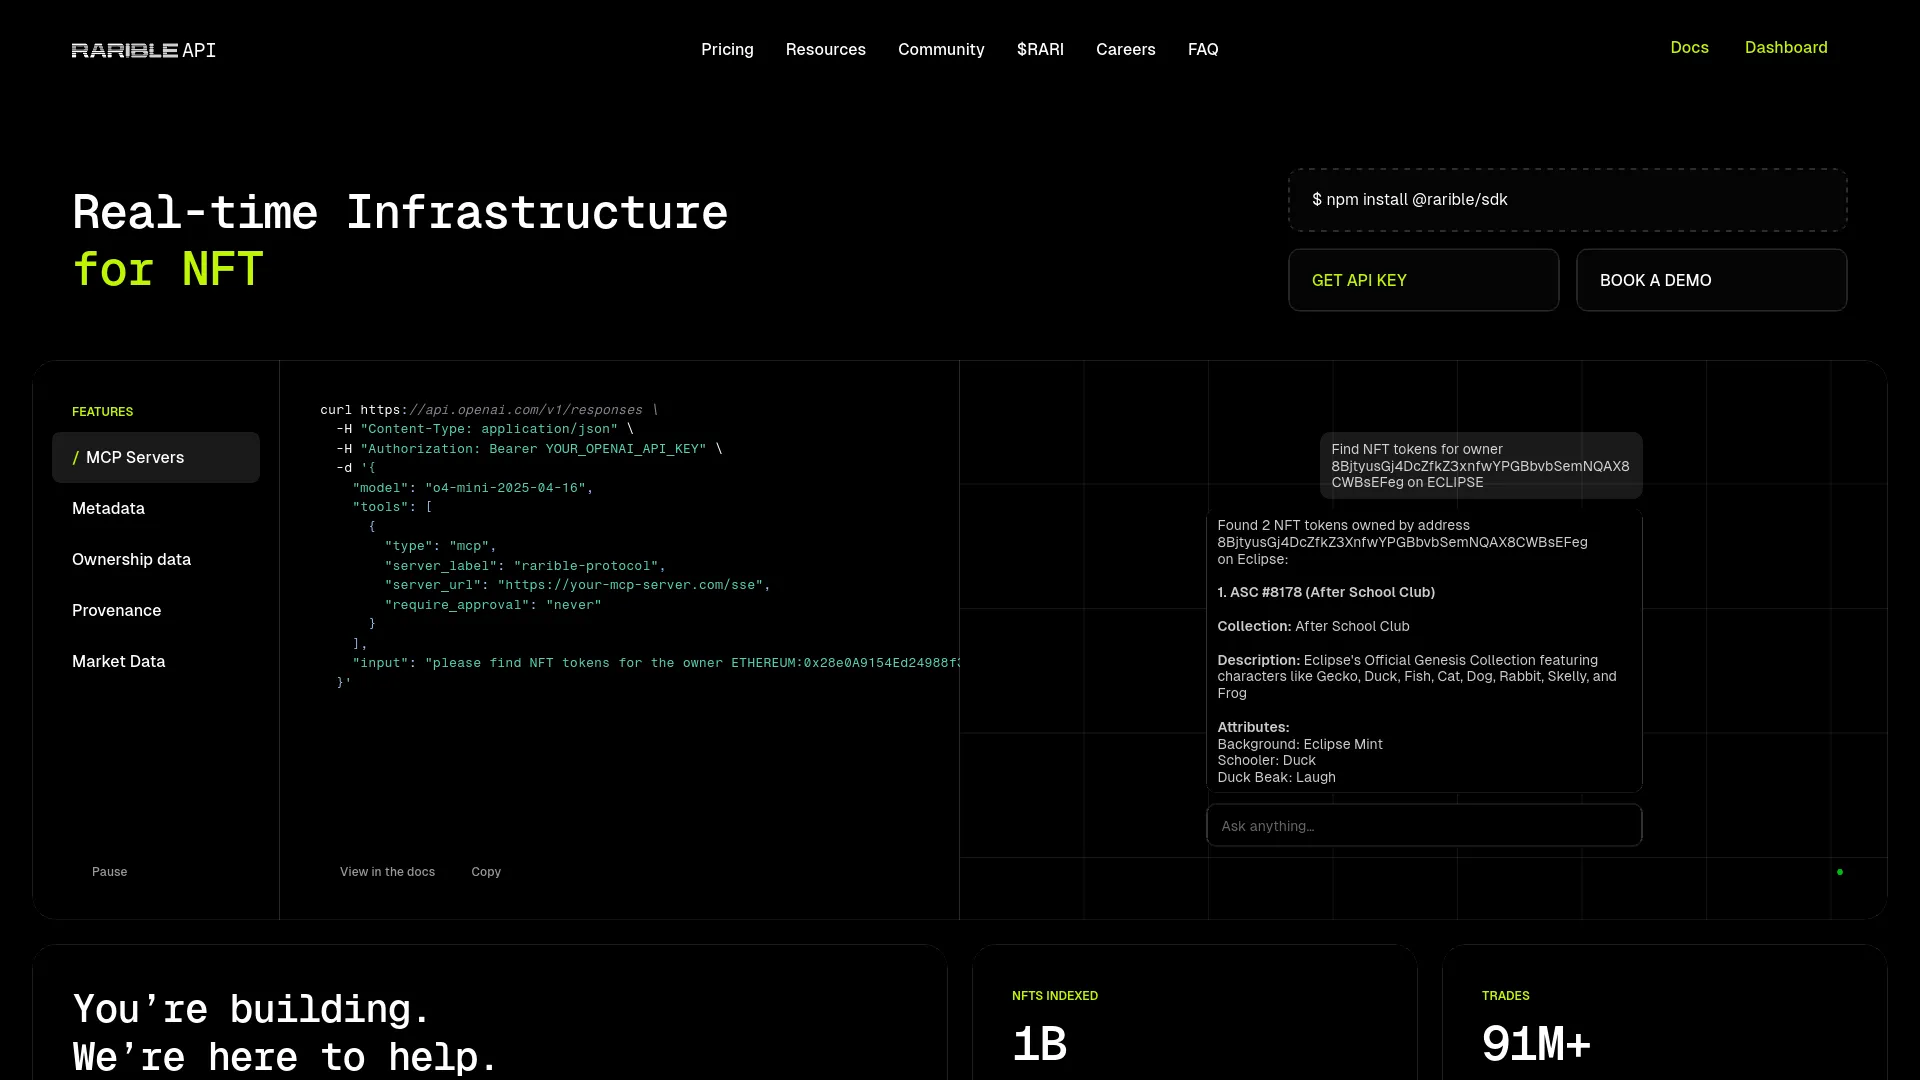Go to the Dashboard link
The height and width of the screenshot is (1080, 1920).
point(1786,47)
